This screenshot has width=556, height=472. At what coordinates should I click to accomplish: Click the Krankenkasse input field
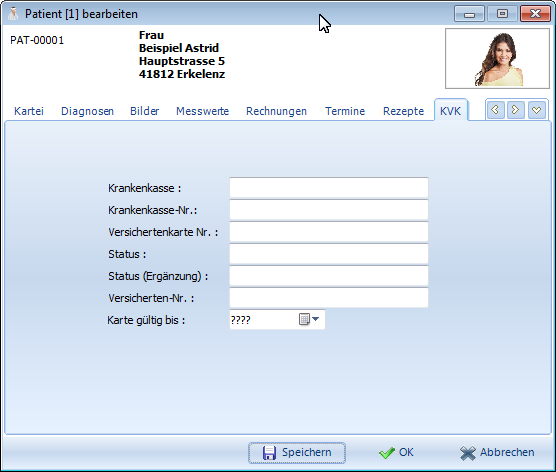(329, 188)
